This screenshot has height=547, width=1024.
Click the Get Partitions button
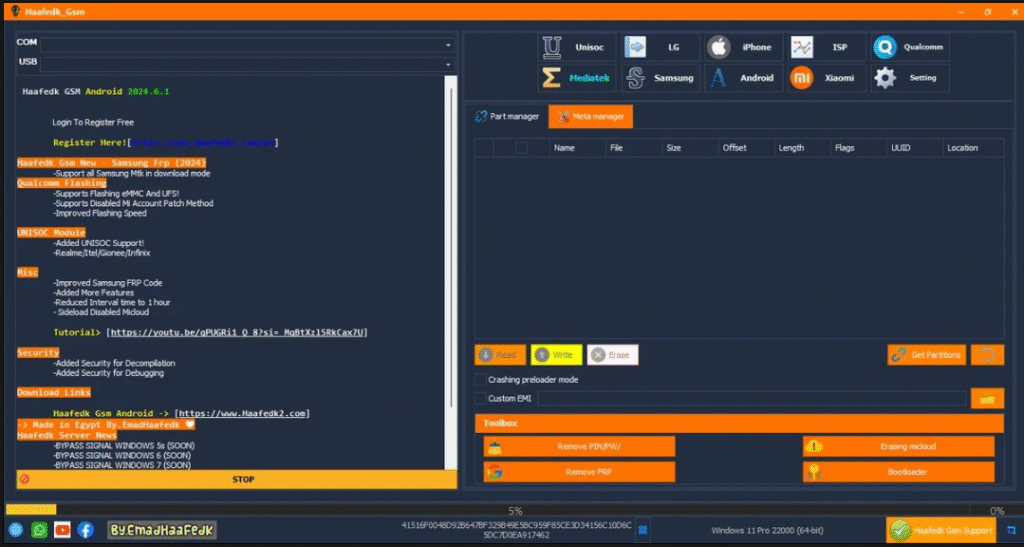(927, 355)
